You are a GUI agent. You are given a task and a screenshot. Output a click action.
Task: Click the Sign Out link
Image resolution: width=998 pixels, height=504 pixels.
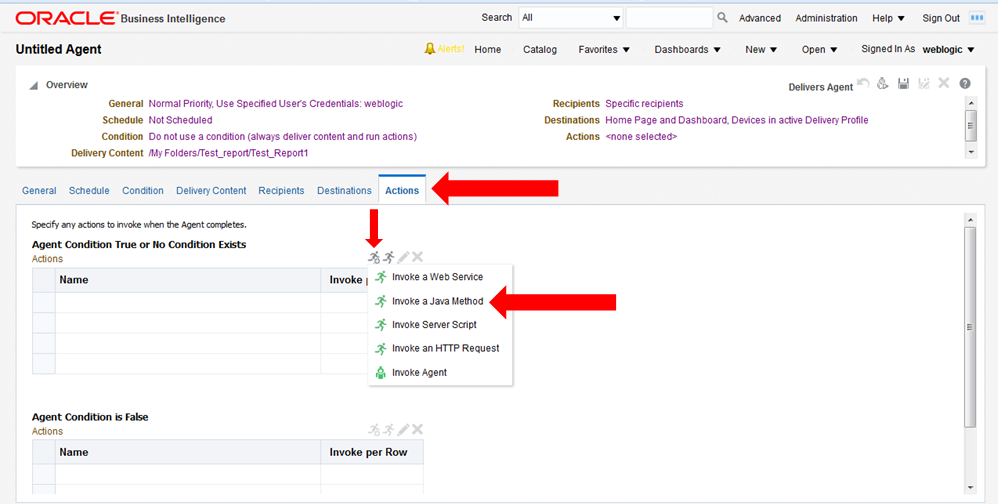click(x=941, y=18)
